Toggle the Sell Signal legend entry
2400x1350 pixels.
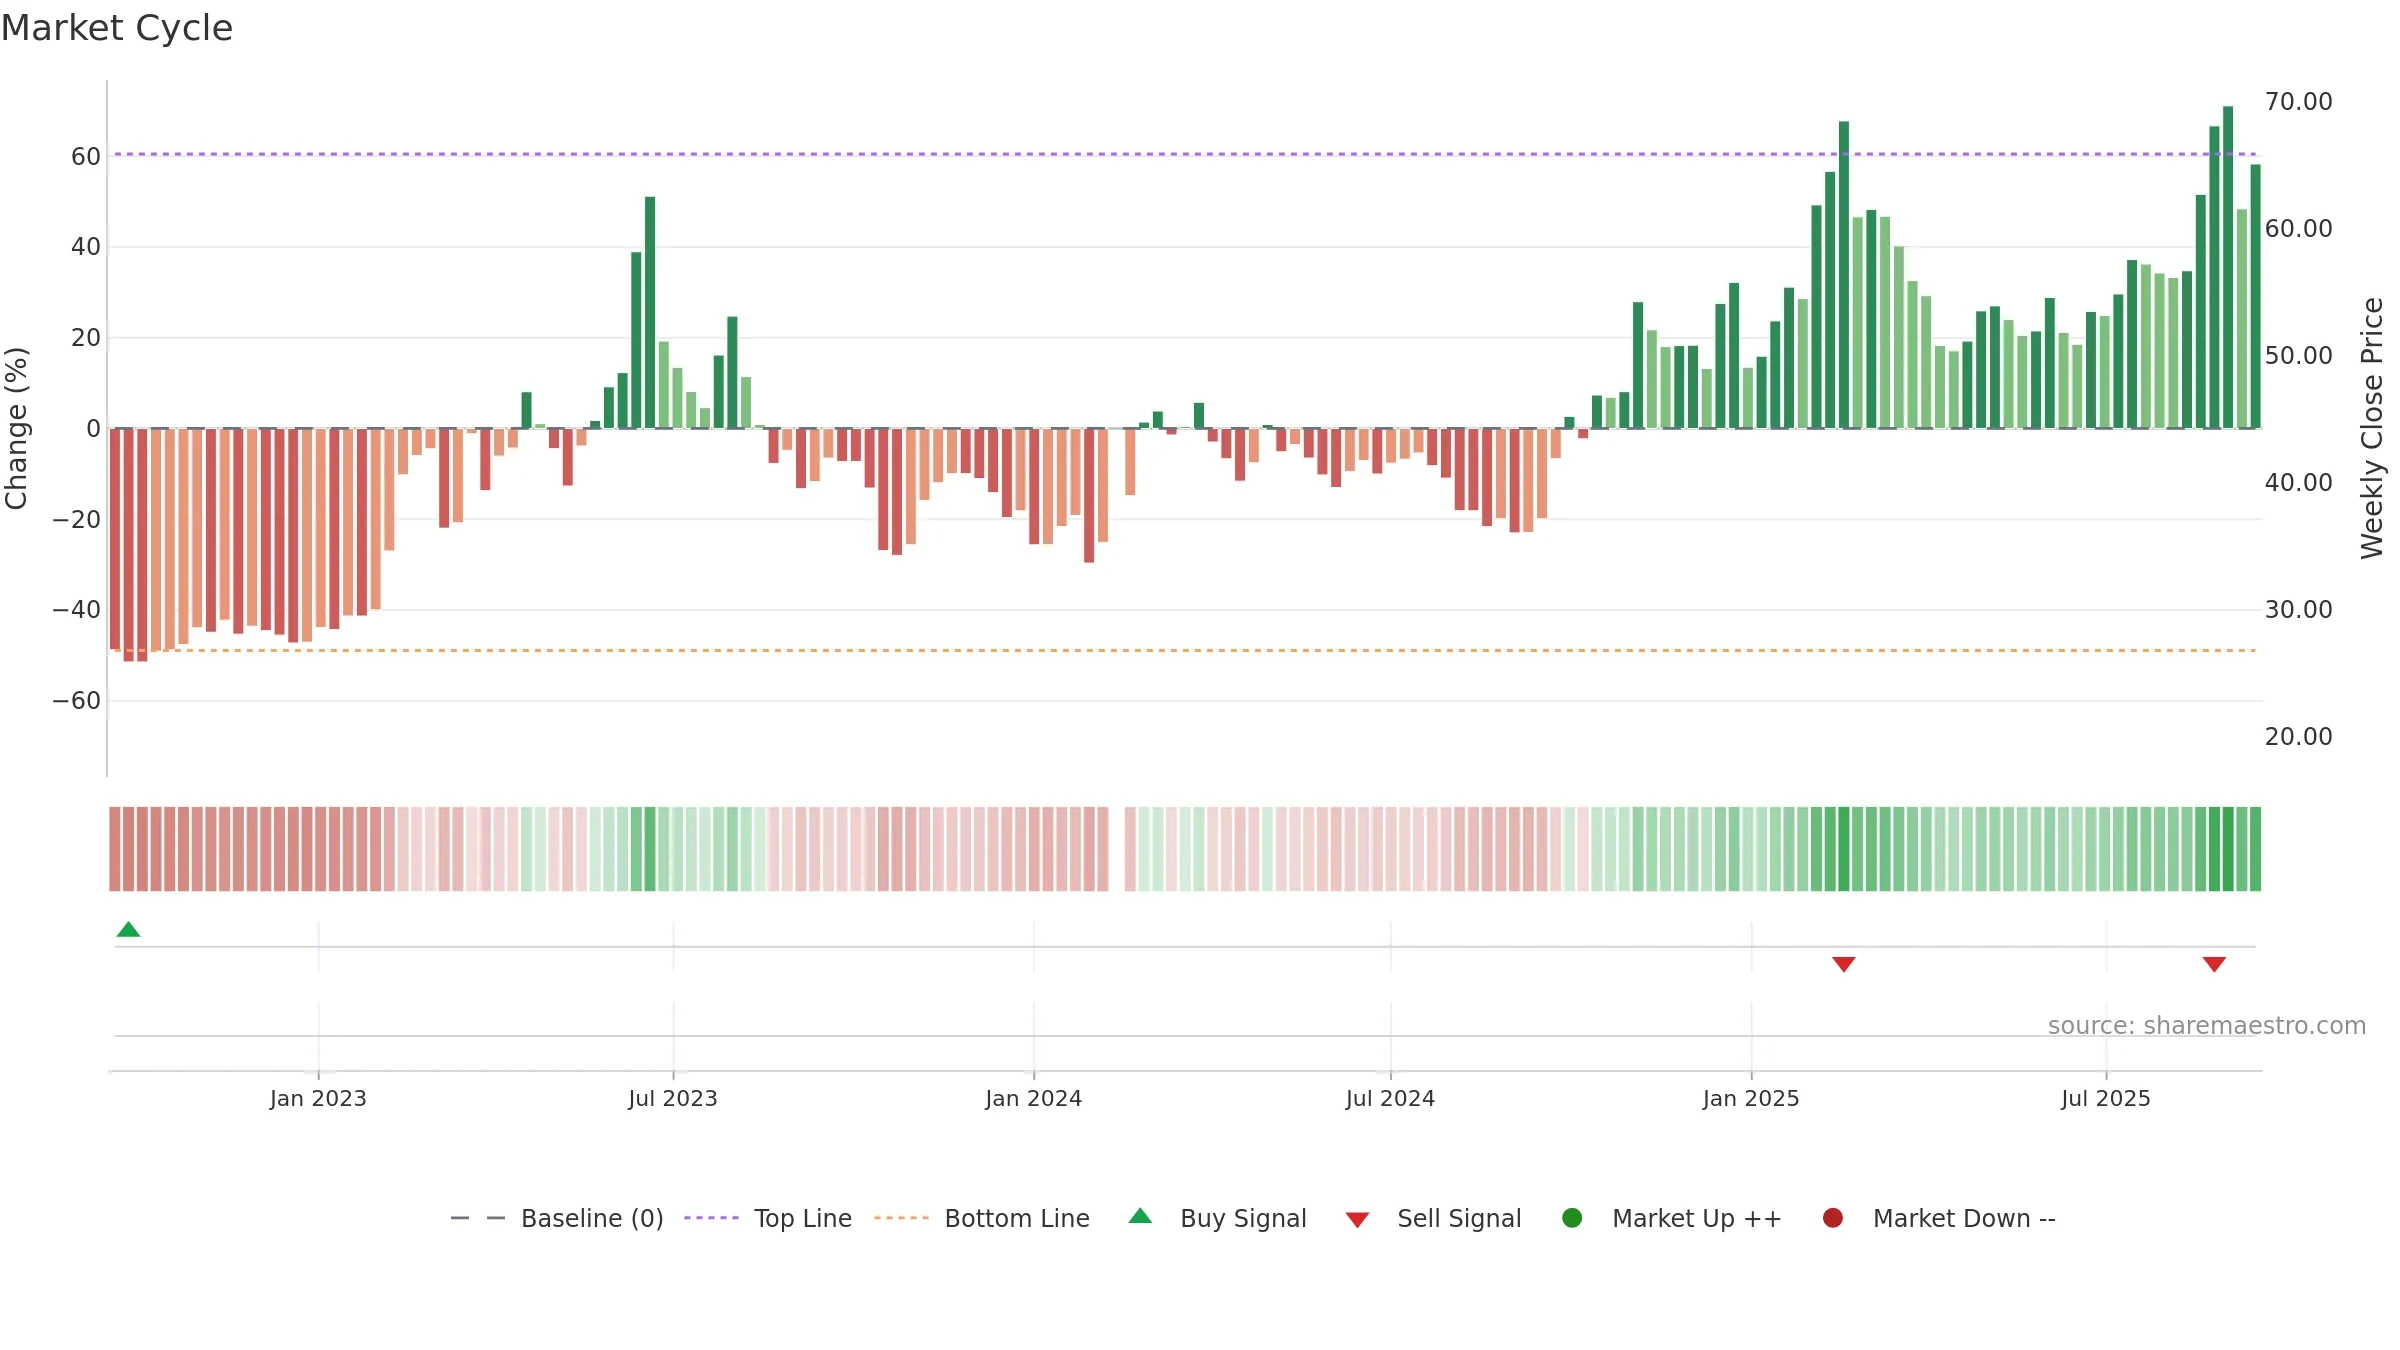(1433, 1219)
